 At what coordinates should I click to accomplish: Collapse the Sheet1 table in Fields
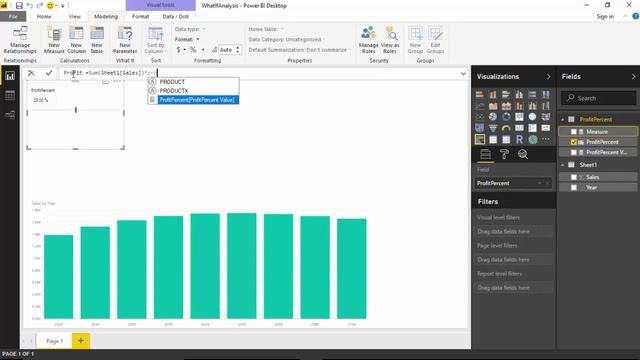(x=562, y=165)
